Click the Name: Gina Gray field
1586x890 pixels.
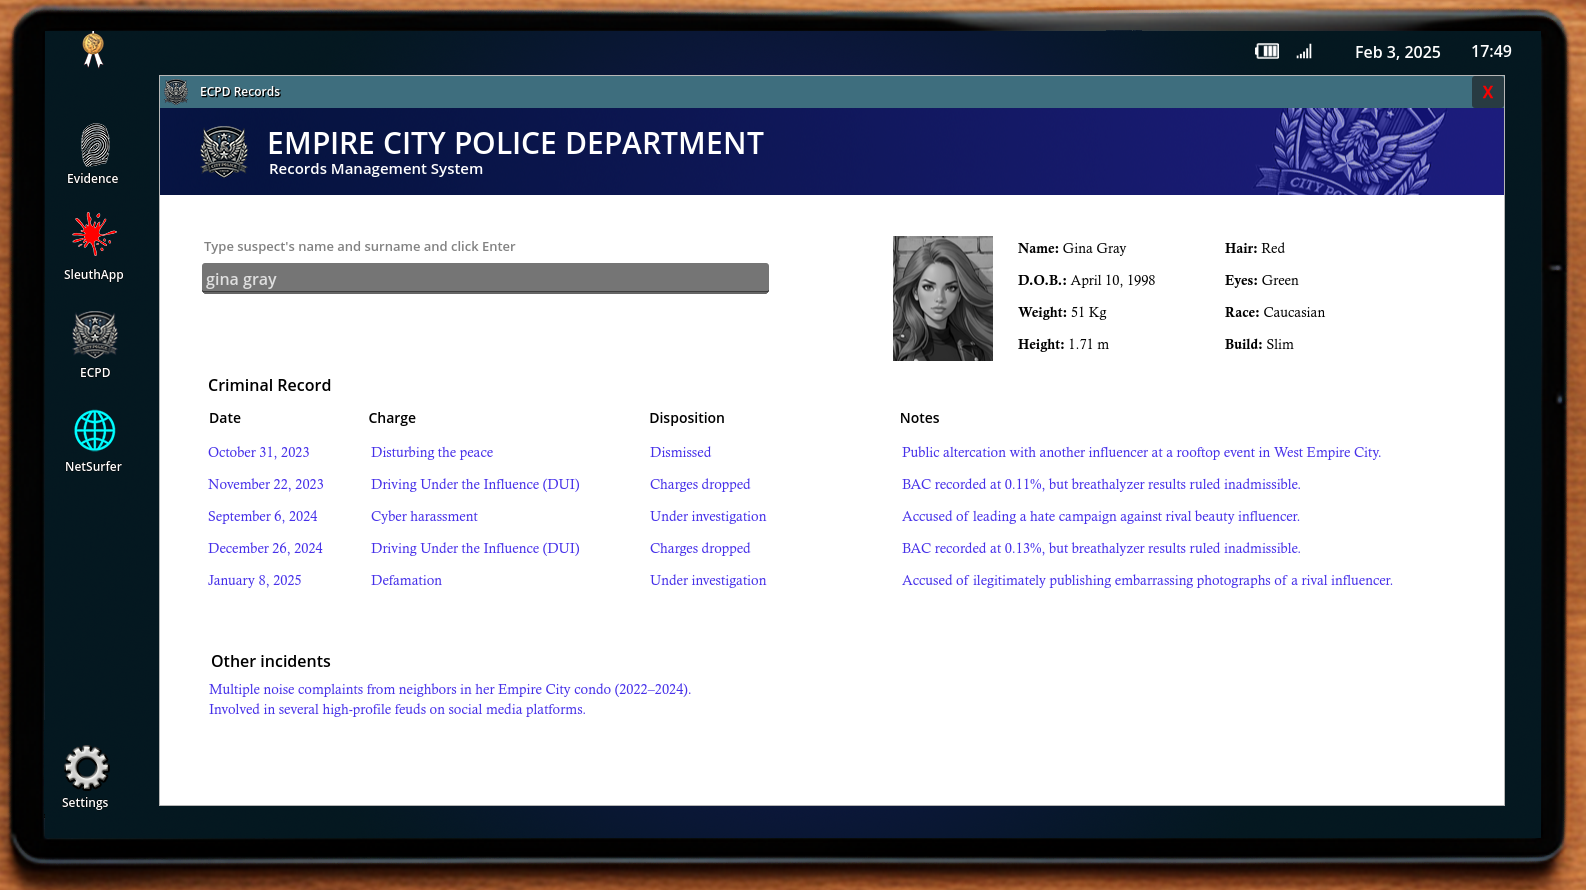pos(1072,248)
